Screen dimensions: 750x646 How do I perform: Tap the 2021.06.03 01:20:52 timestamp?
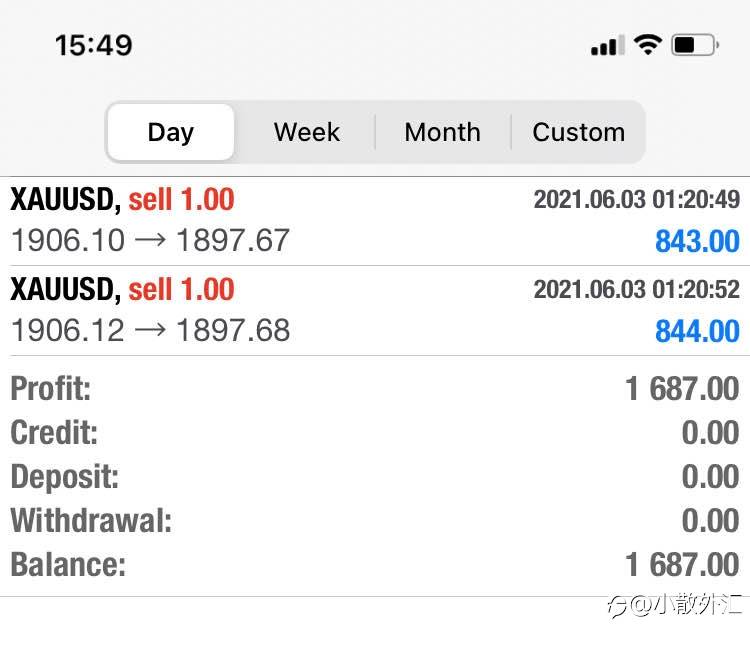click(x=636, y=290)
